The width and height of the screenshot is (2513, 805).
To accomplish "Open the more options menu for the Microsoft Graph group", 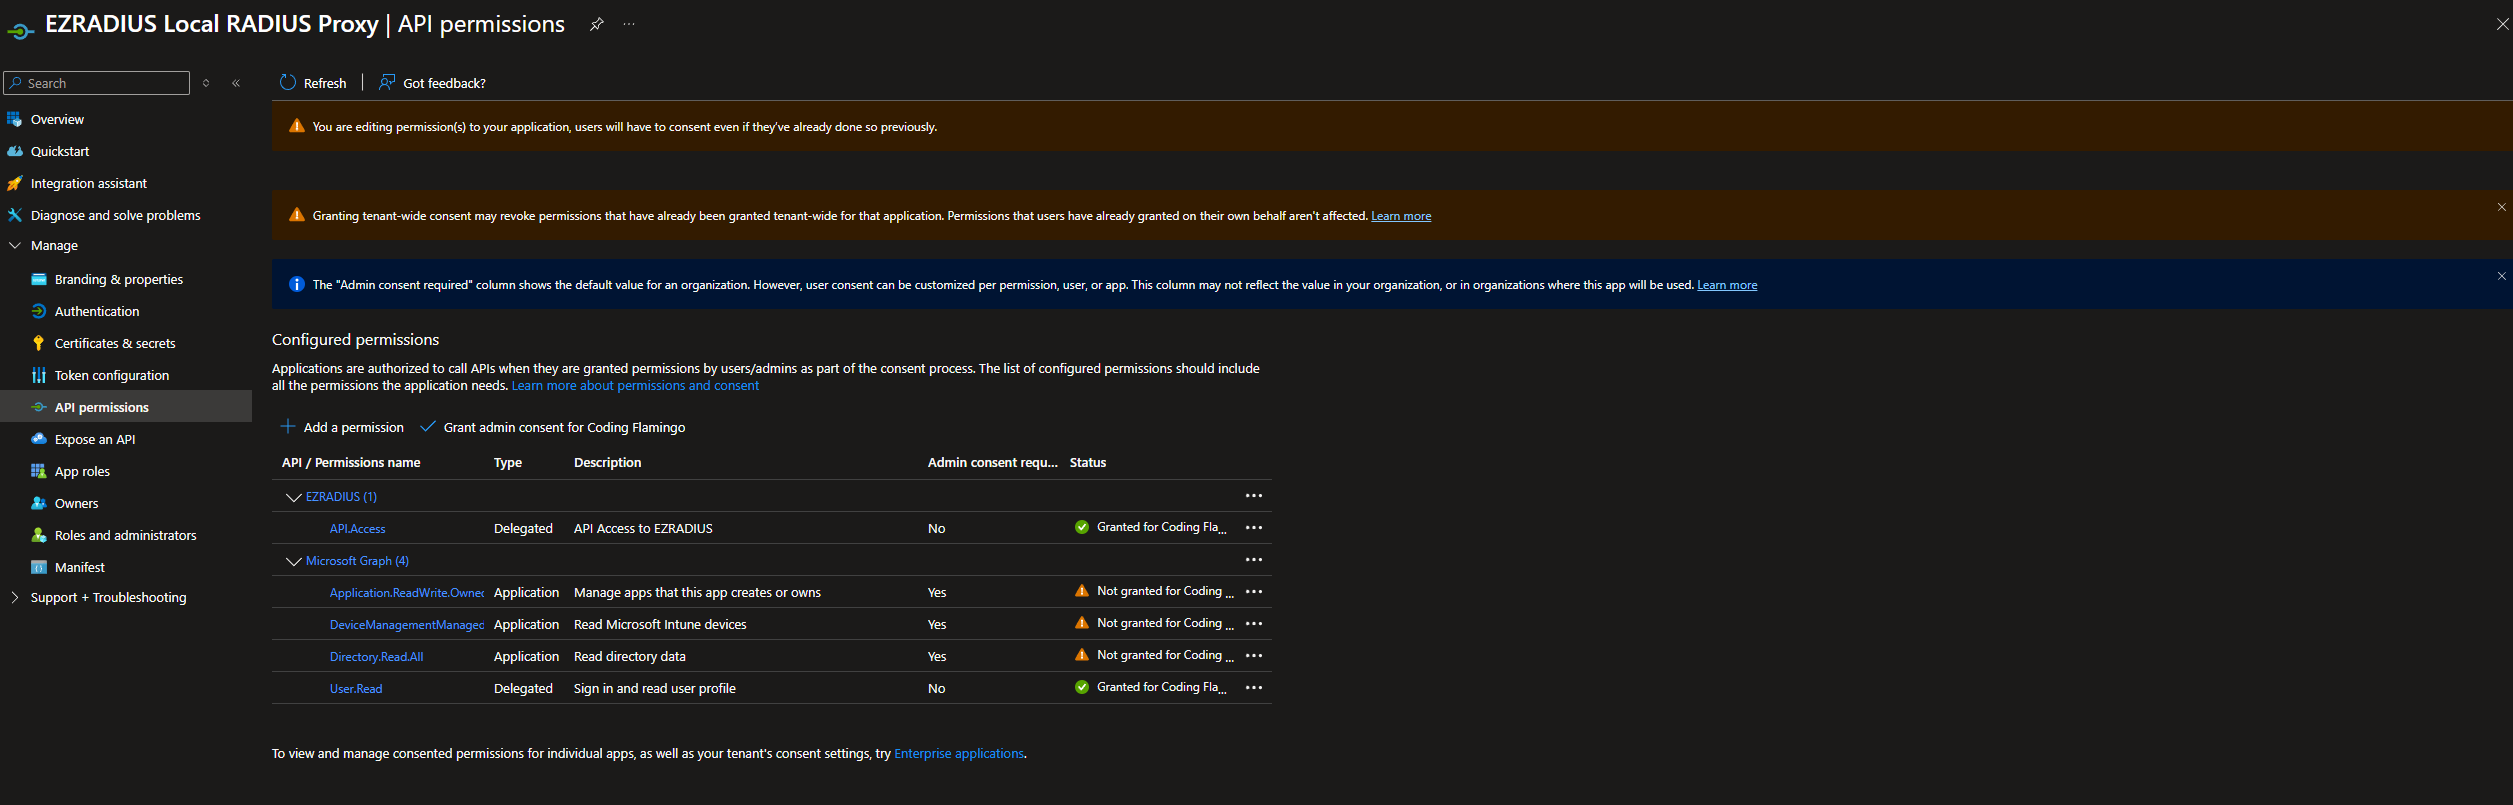I will click(x=1253, y=560).
